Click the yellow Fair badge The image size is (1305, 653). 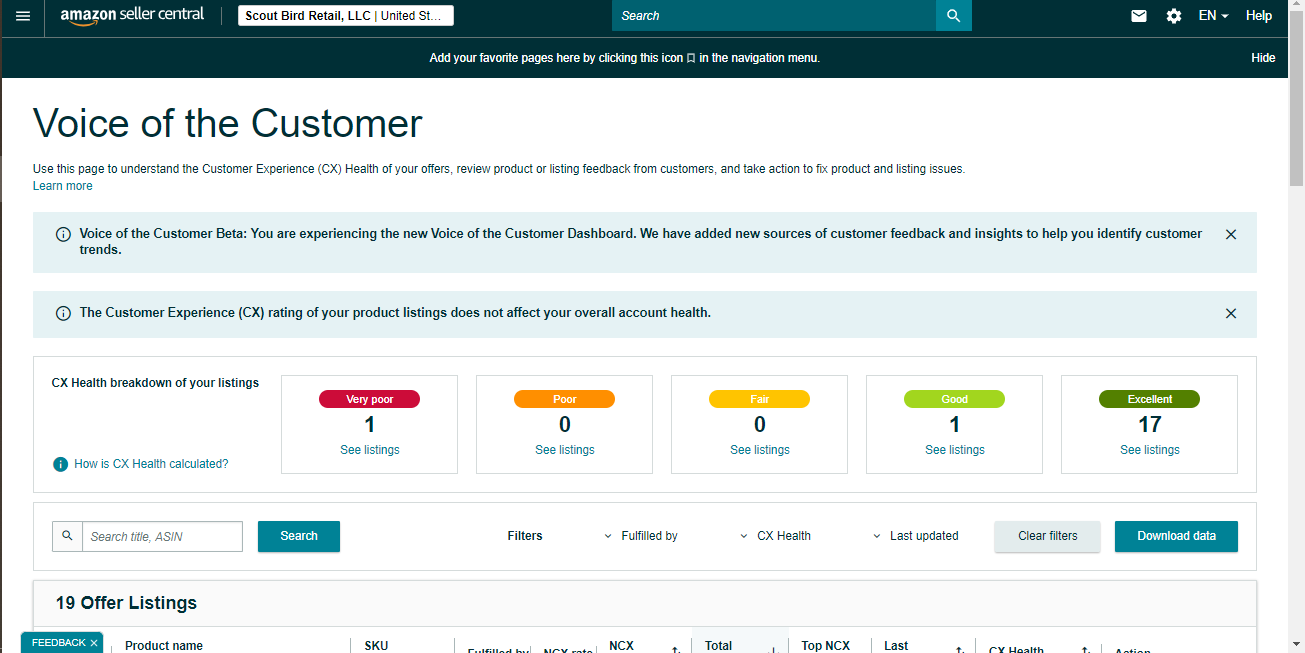tap(760, 399)
